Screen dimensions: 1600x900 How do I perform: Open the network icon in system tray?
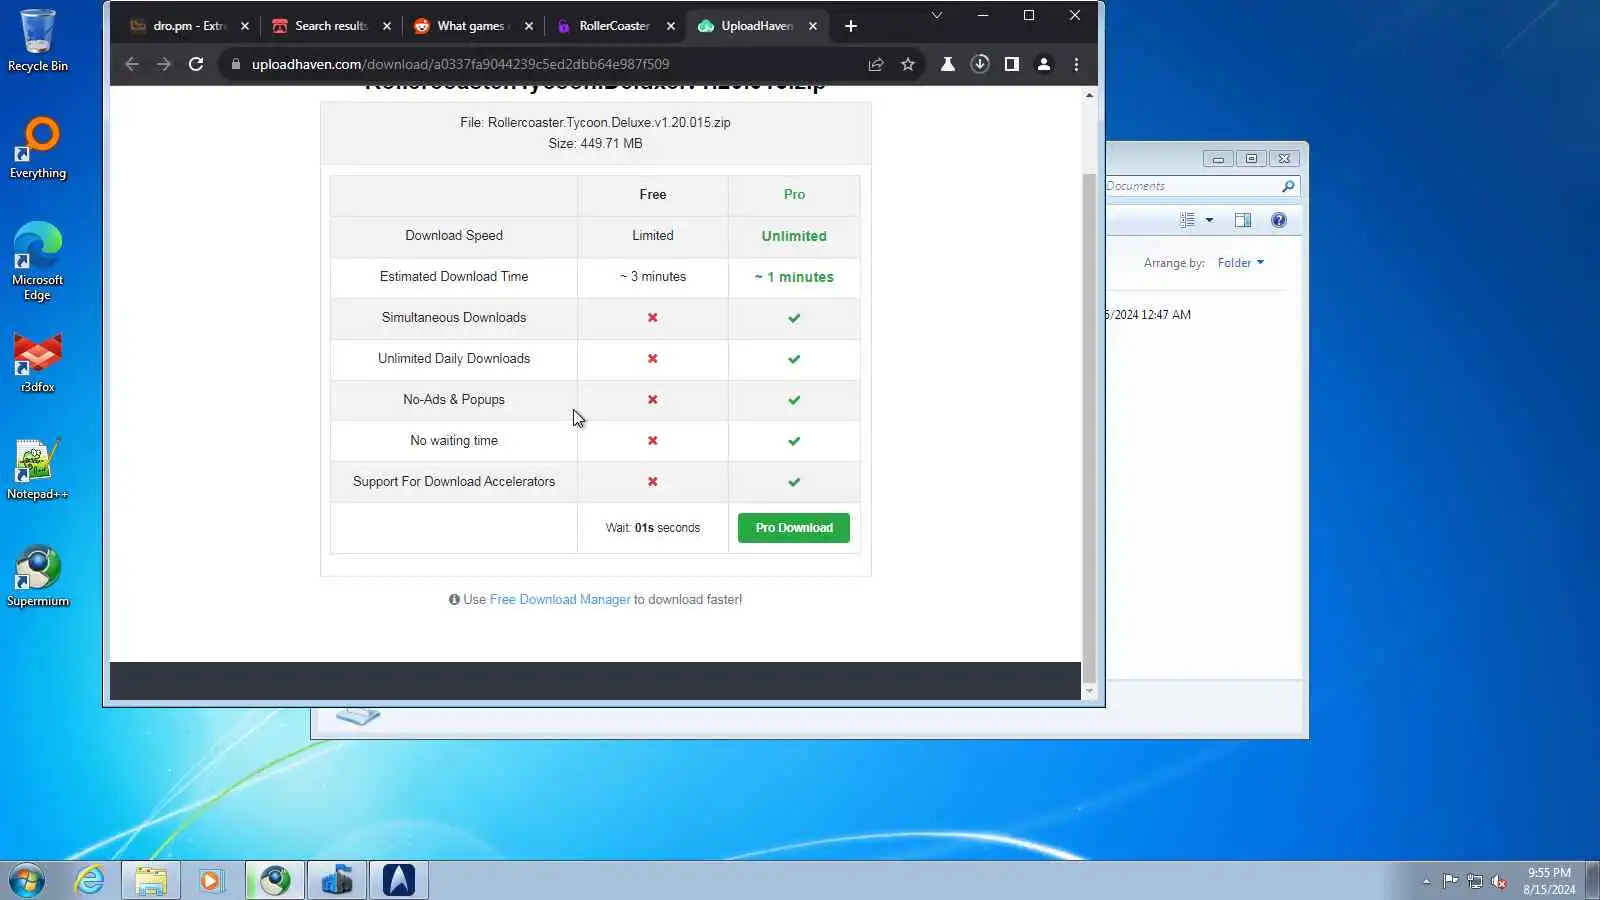(1475, 881)
